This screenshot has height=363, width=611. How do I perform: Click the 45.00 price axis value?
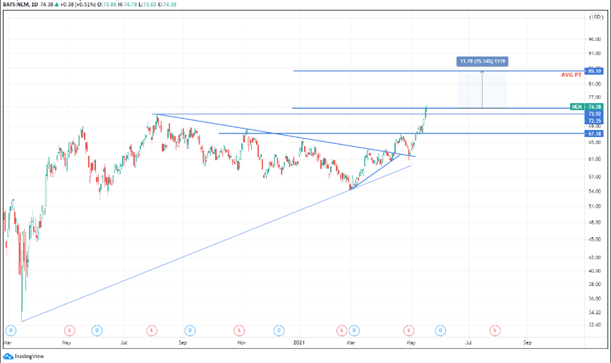pos(595,240)
